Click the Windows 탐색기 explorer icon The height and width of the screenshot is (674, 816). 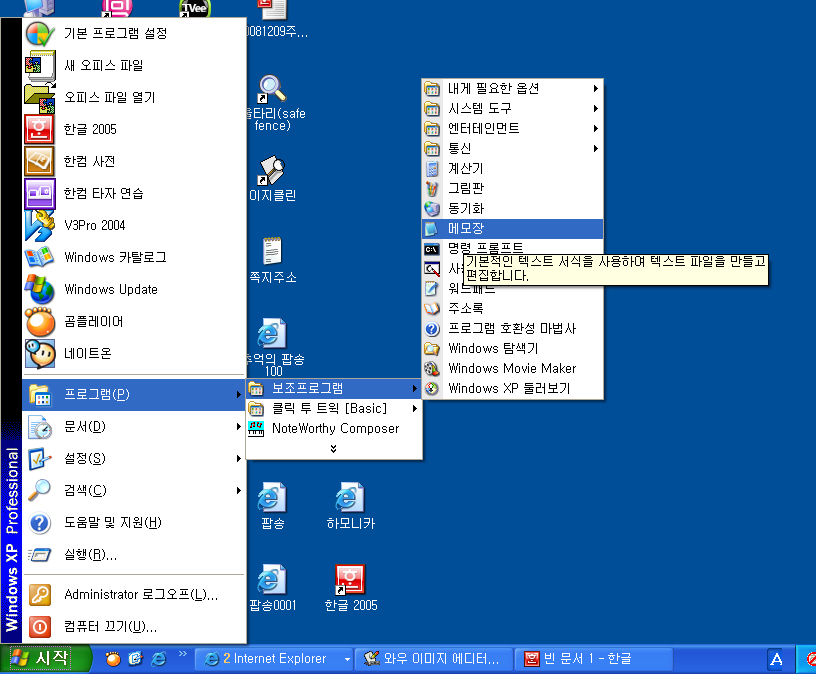432,349
